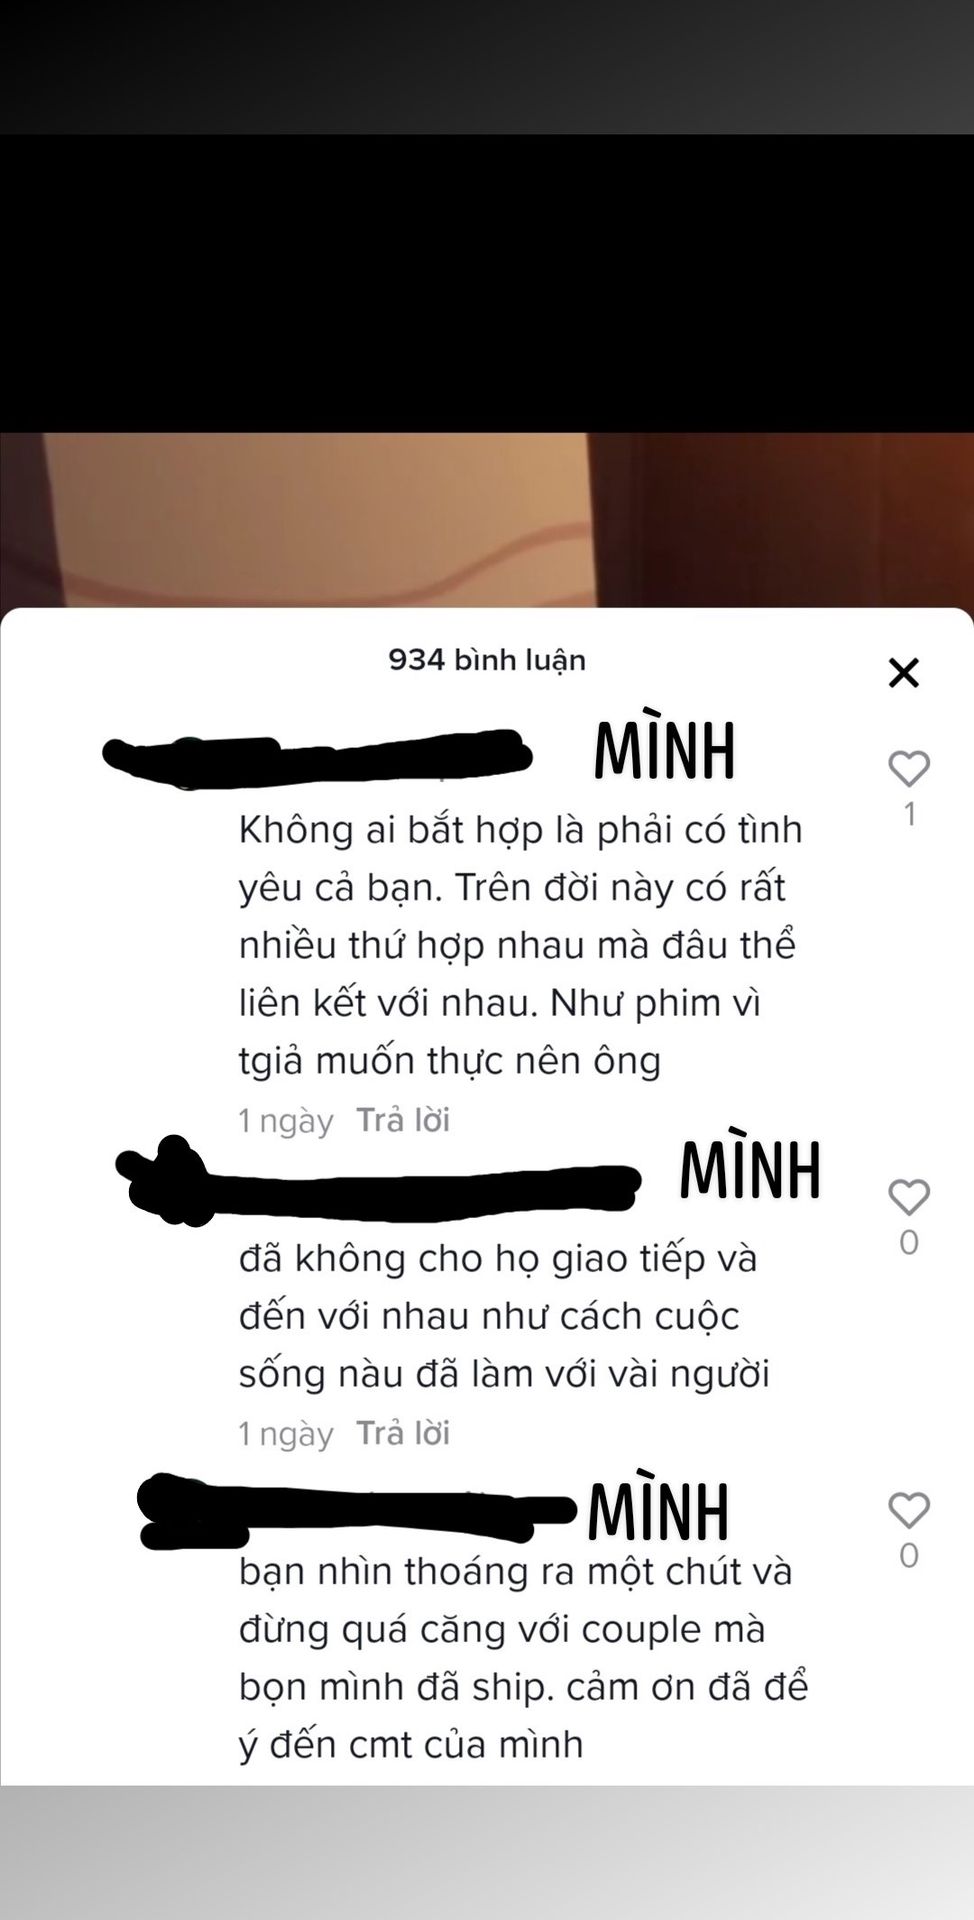This screenshot has height=1920, width=974.
Task: Close the 934 bình luận comments panel
Action: [903, 673]
